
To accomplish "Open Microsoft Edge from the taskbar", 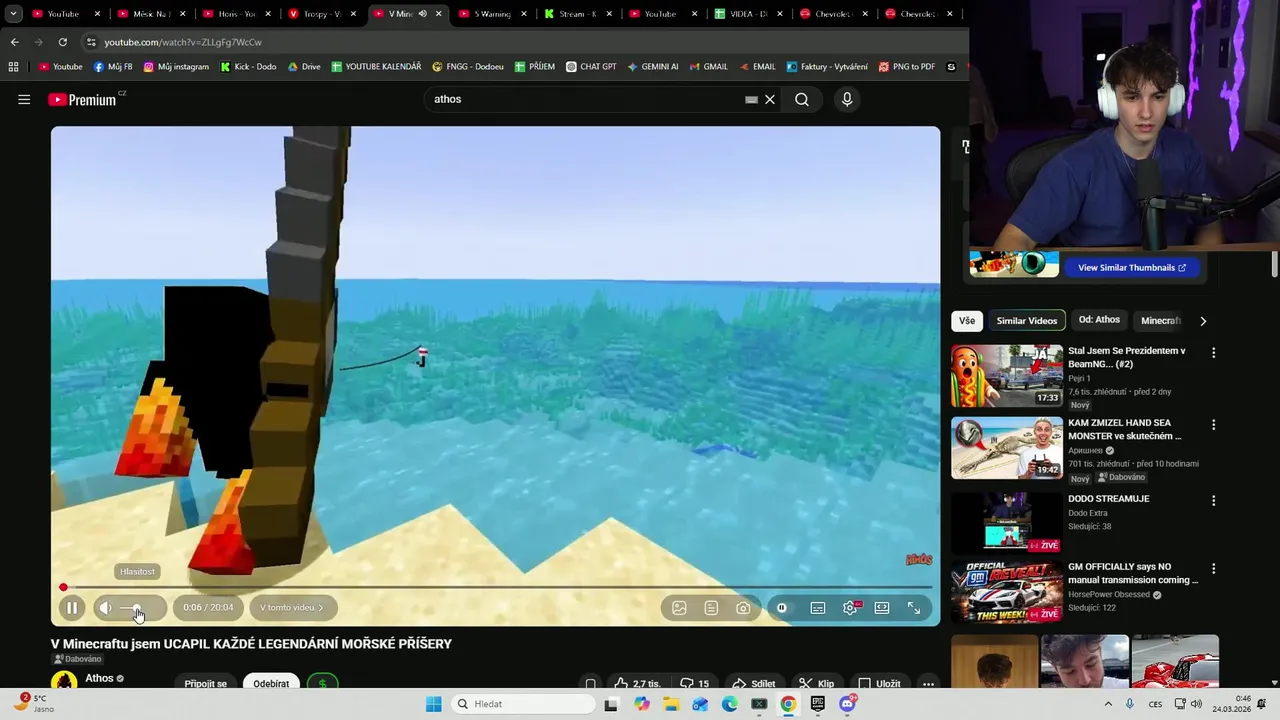I will 730,704.
